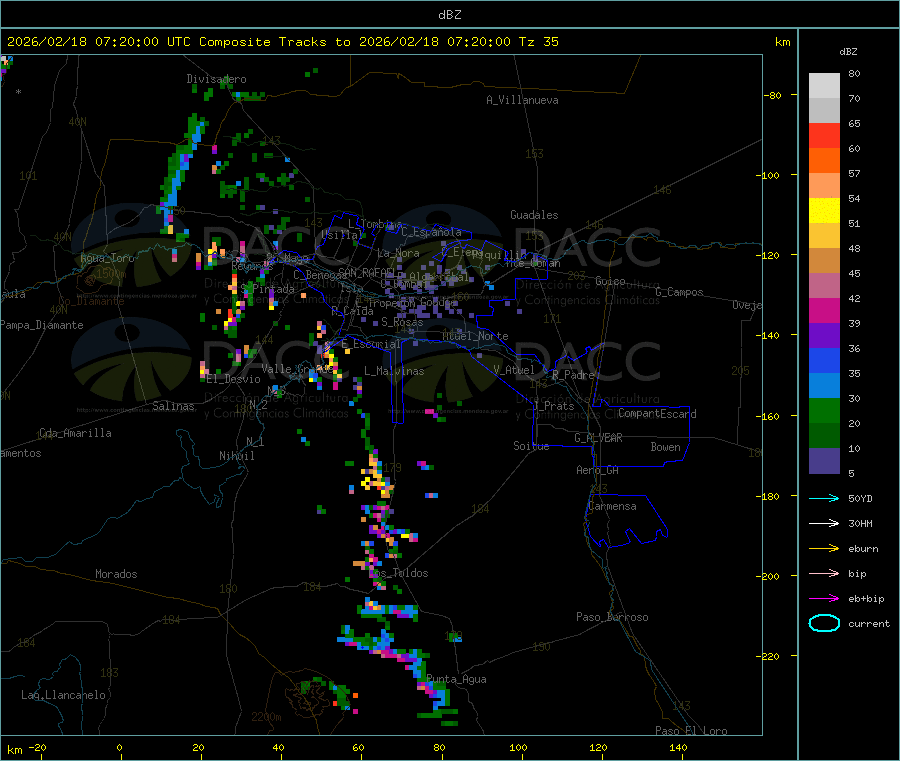Screen dimensions: 900x761
Task: Click the Aero_GA map label
Action: point(597,470)
